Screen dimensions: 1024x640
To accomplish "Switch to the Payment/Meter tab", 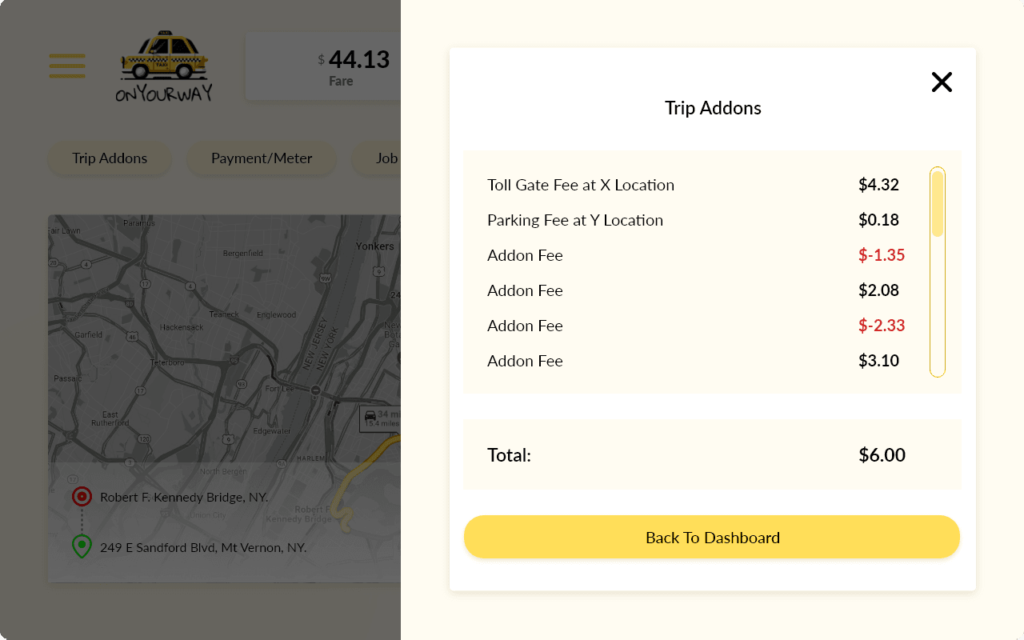I will coord(261,158).
